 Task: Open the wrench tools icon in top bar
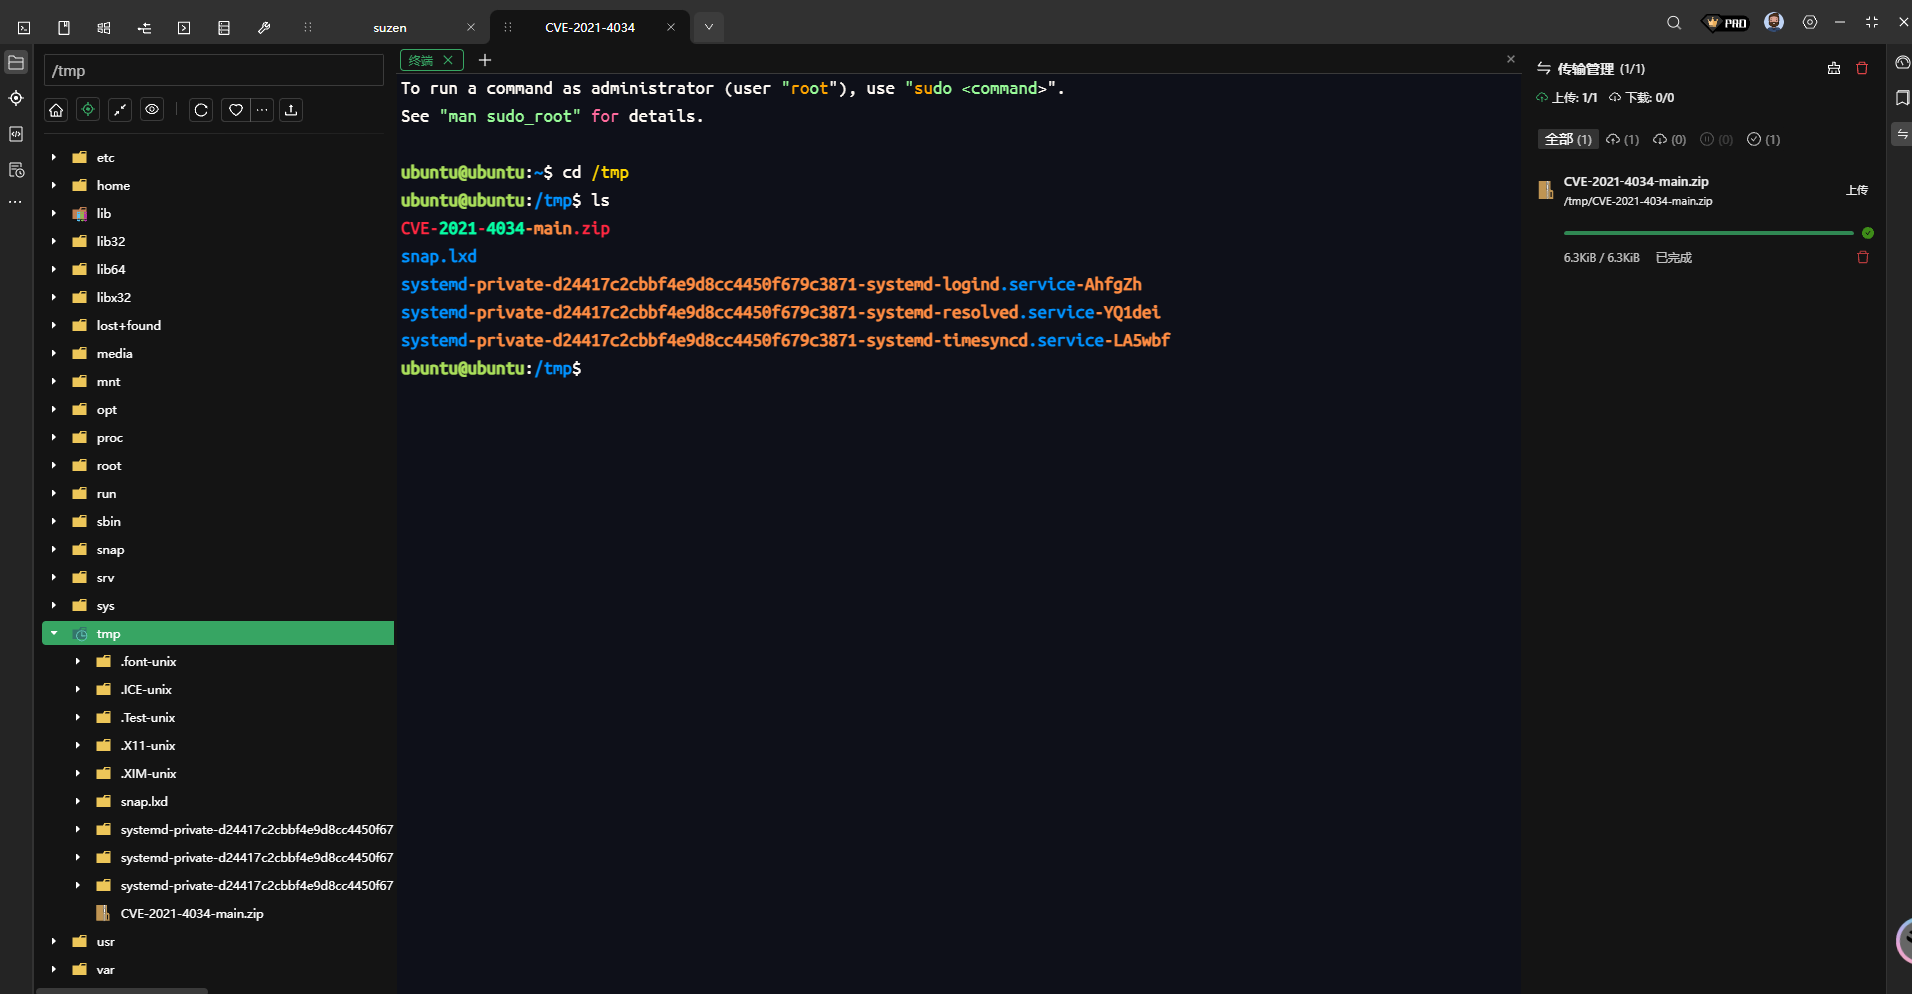tap(264, 28)
